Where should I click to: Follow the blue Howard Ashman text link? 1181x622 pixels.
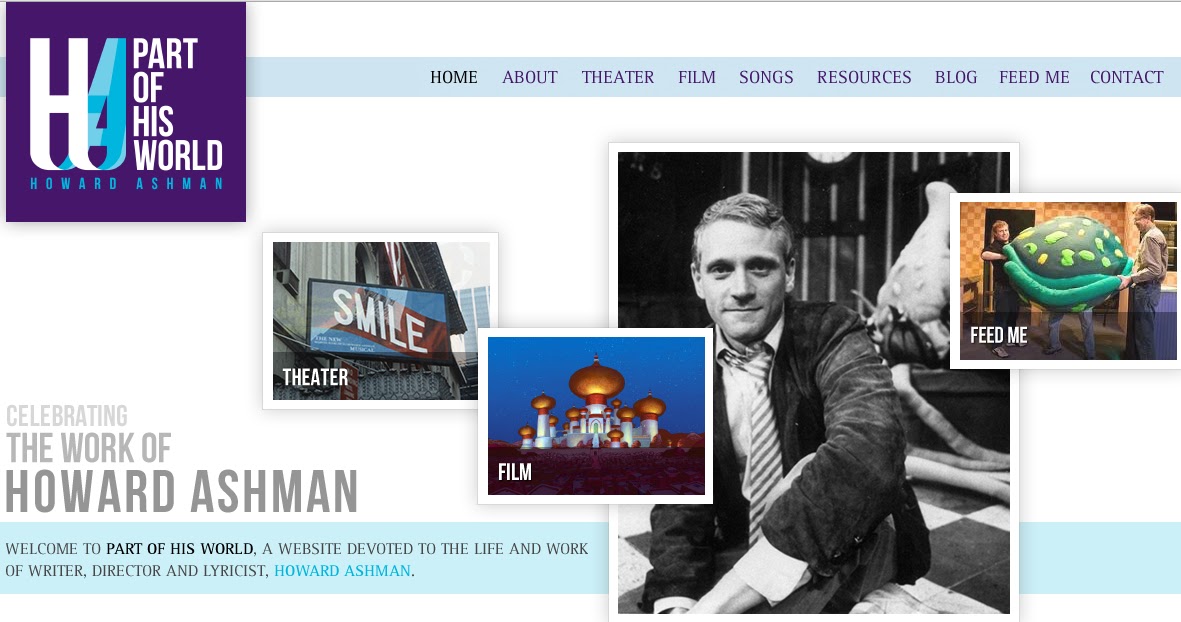tap(343, 571)
